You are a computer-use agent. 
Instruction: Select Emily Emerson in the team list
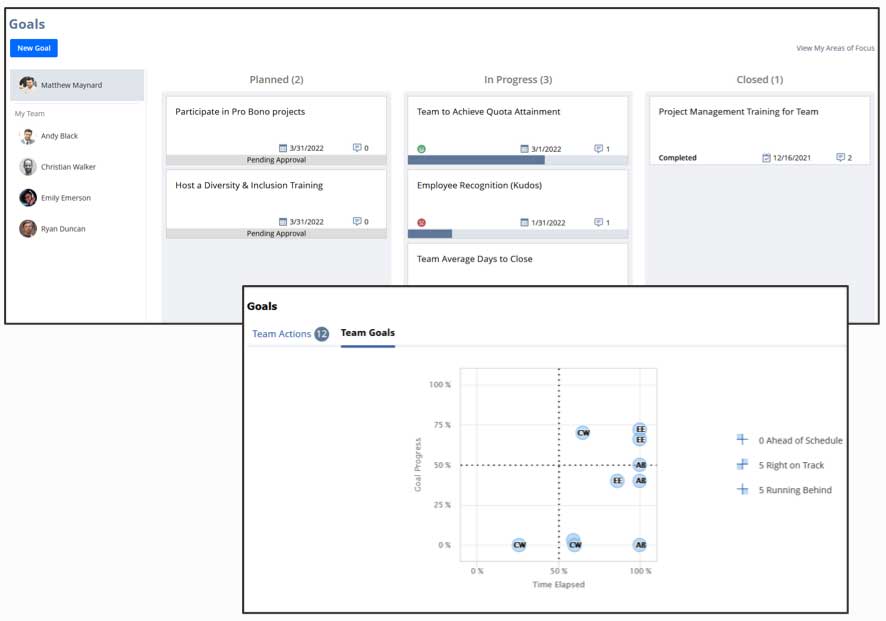click(x=65, y=198)
